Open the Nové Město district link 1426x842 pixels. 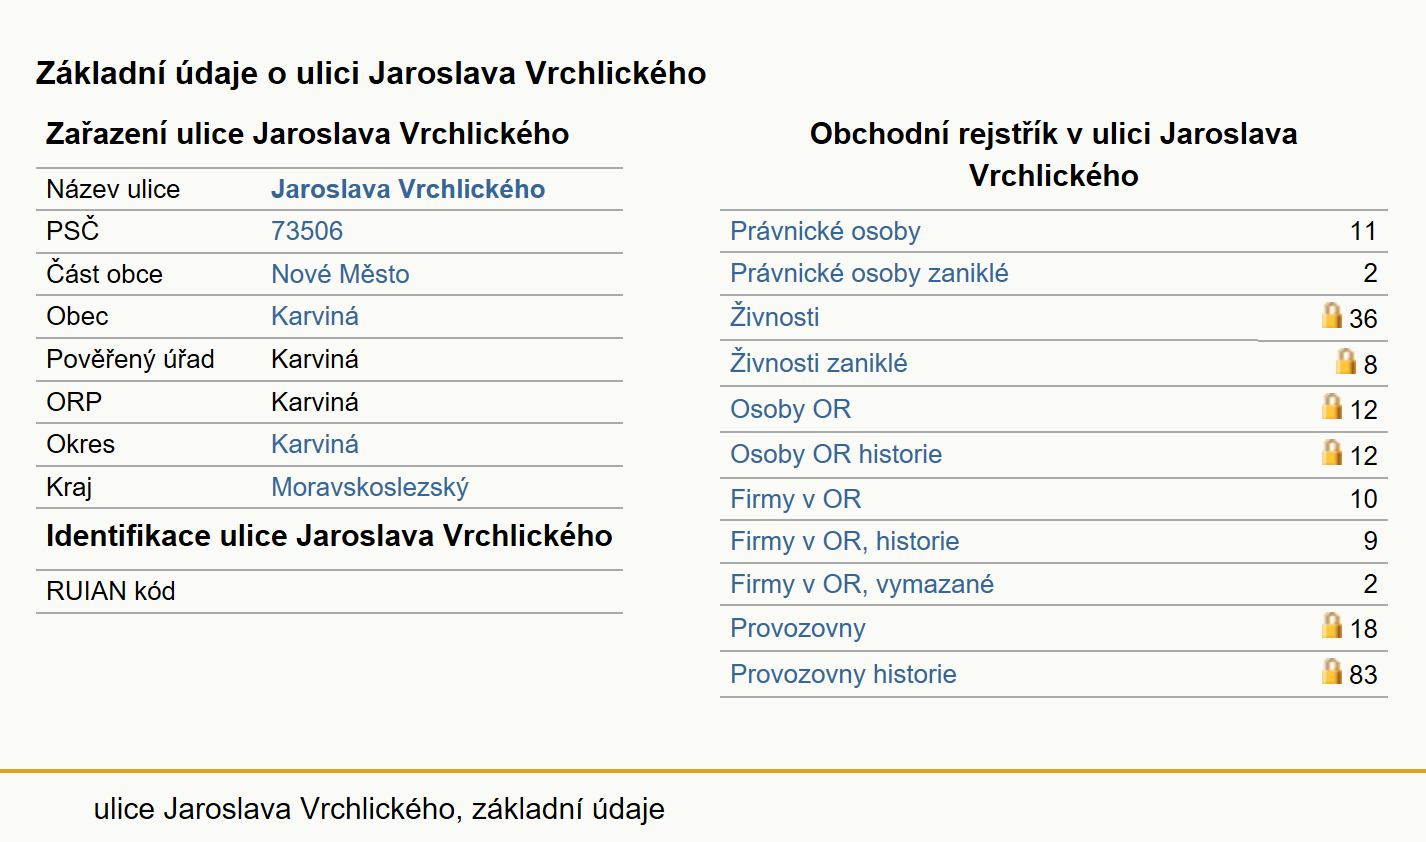pyautogui.click(x=340, y=274)
